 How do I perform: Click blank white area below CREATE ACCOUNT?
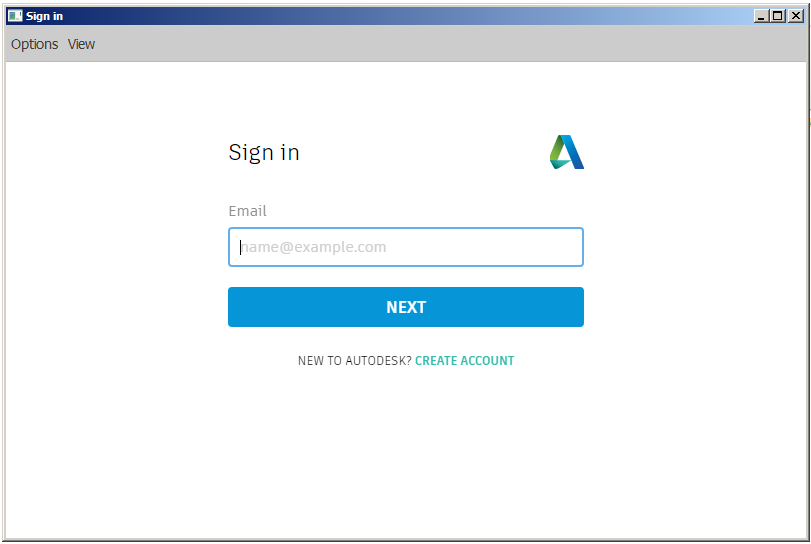[x=406, y=450]
